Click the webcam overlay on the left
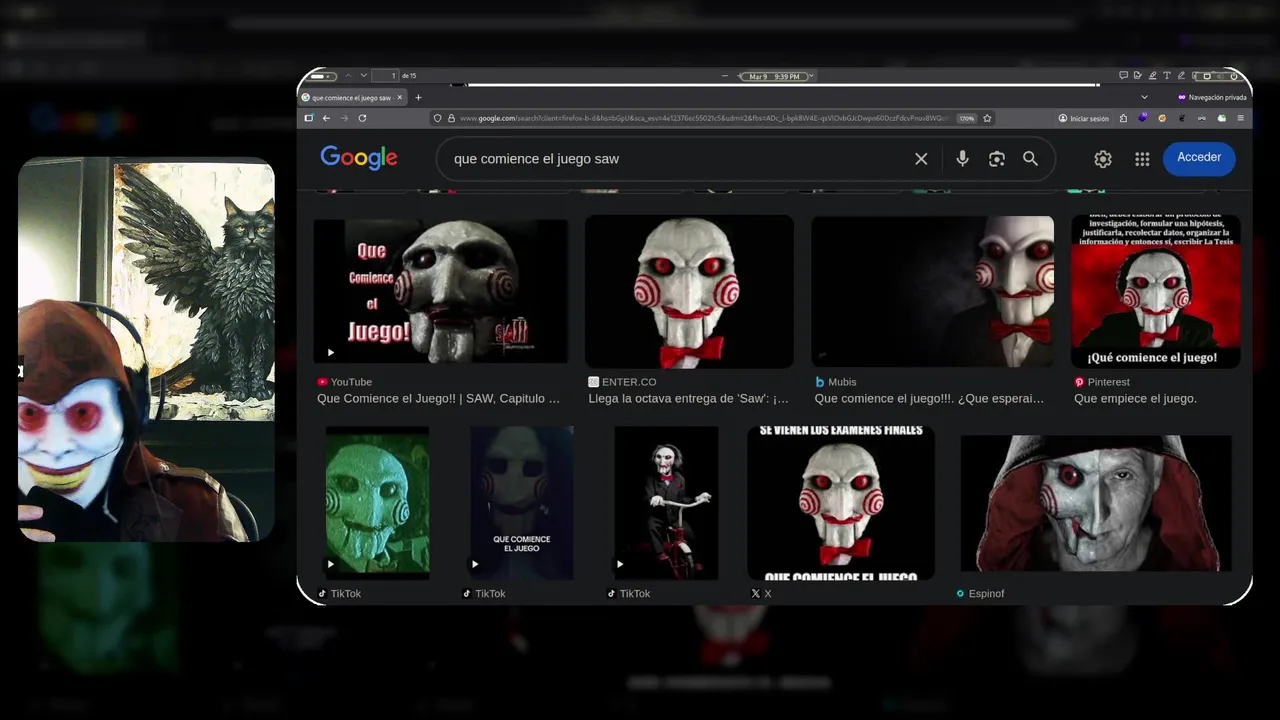The image size is (1280, 720). click(x=146, y=350)
